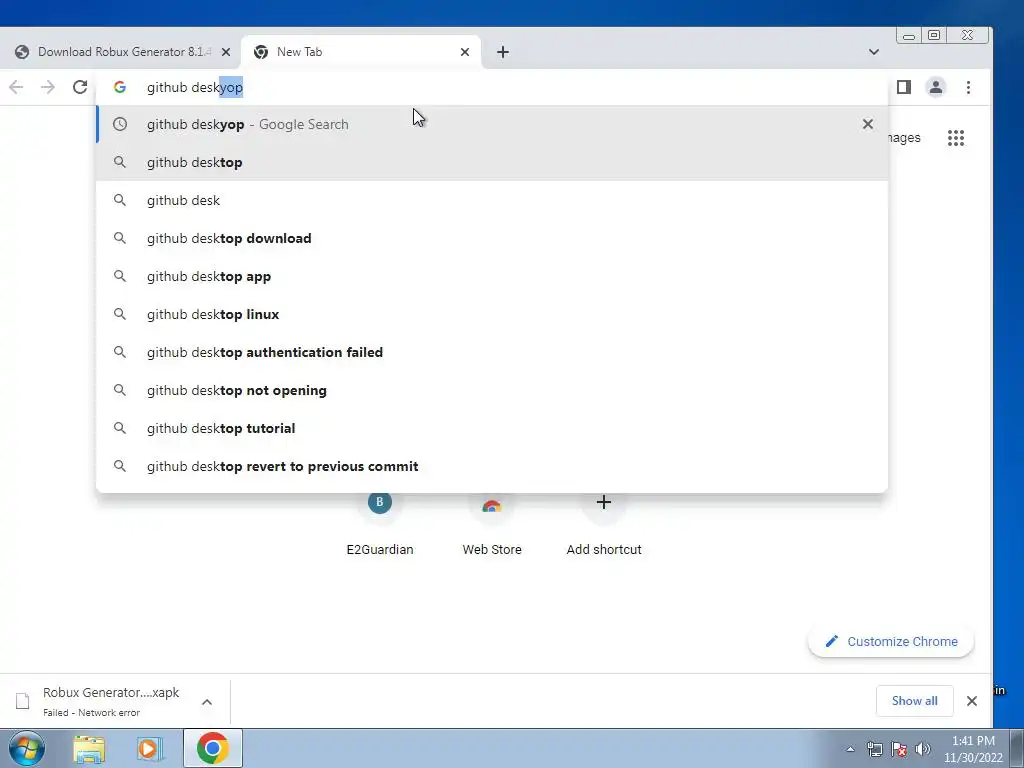The image size is (1024, 768).
Task: Close the New Tab tab
Action: point(465,52)
